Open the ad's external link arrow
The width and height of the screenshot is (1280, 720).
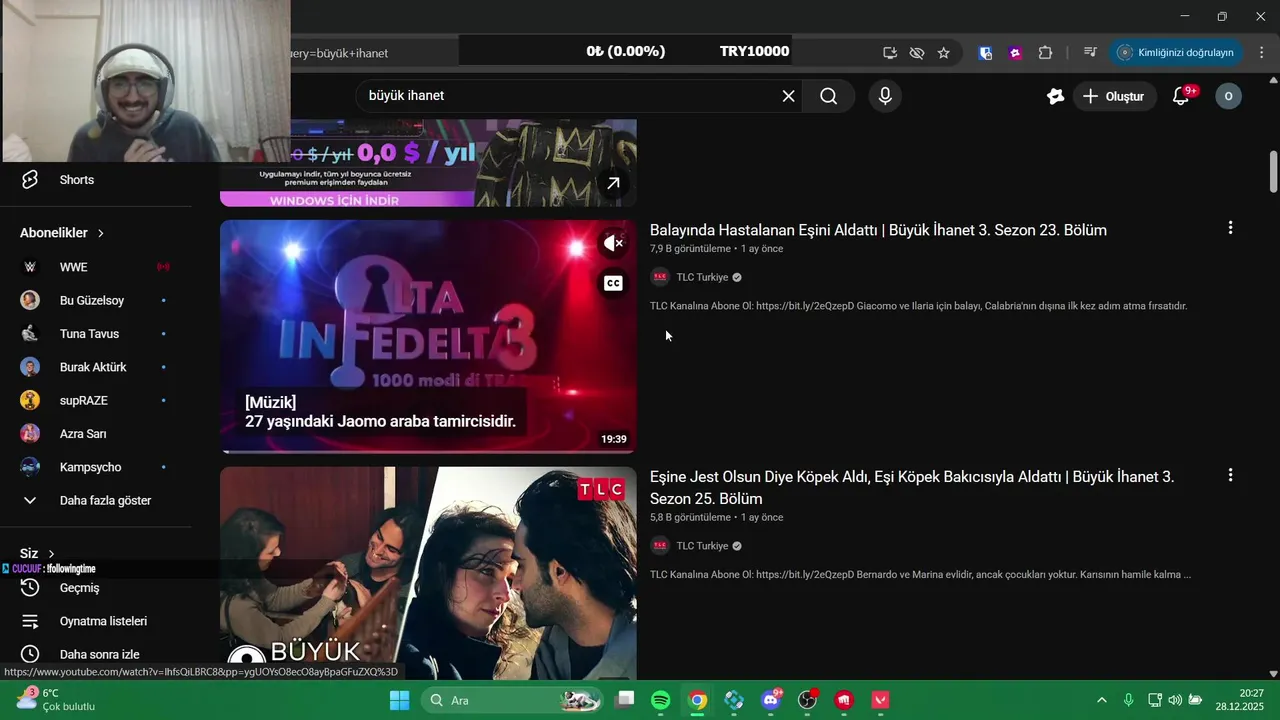[613, 183]
